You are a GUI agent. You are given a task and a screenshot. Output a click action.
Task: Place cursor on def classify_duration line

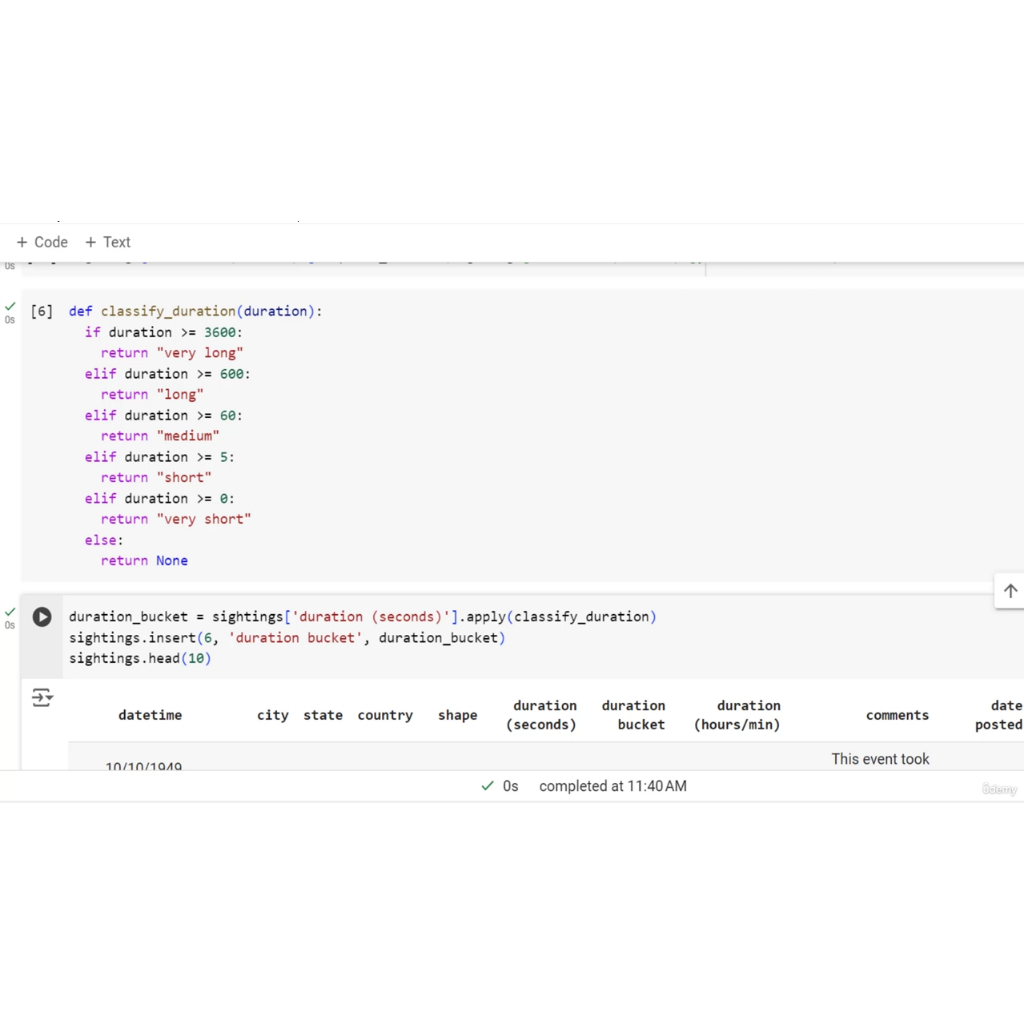pos(195,311)
